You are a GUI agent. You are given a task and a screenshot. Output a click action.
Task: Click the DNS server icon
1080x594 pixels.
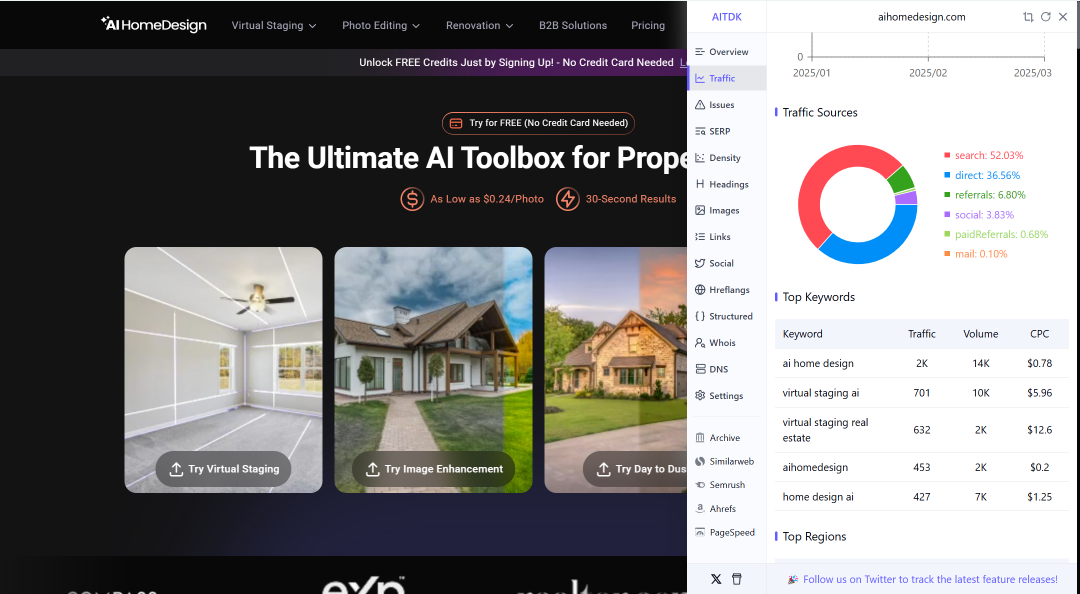click(x=700, y=369)
